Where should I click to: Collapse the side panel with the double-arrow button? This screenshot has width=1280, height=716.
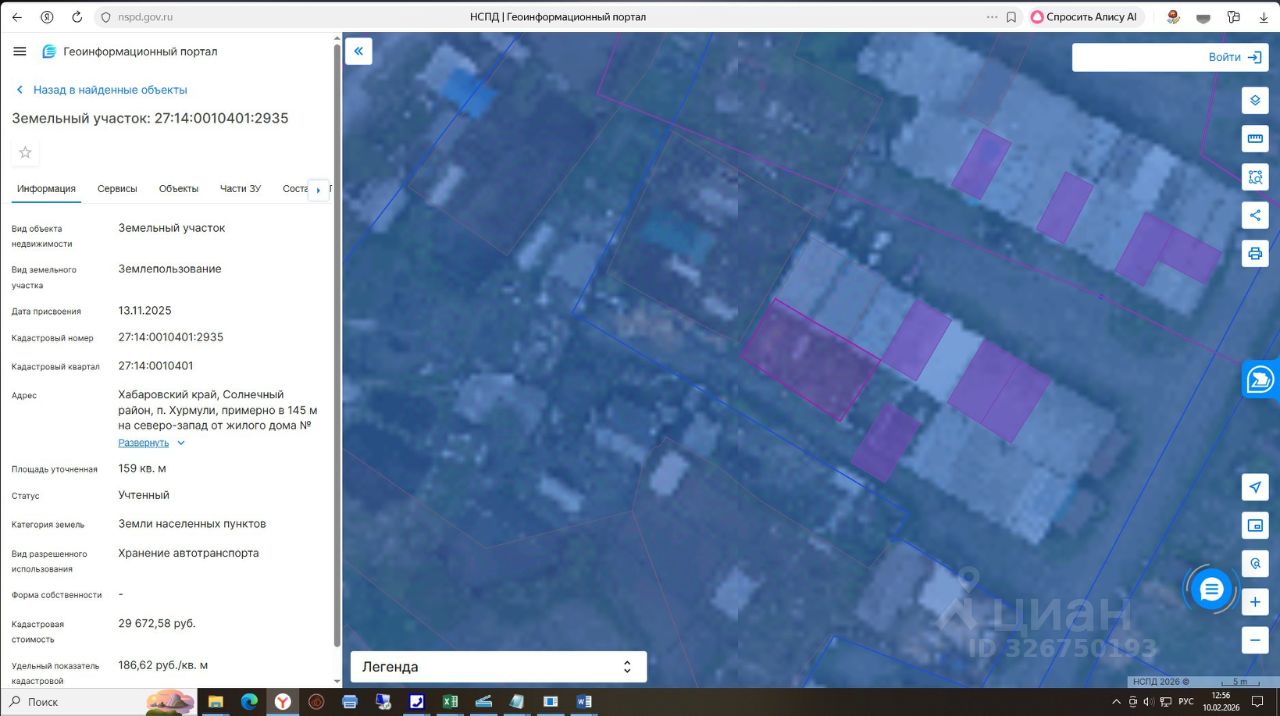click(x=358, y=51)
